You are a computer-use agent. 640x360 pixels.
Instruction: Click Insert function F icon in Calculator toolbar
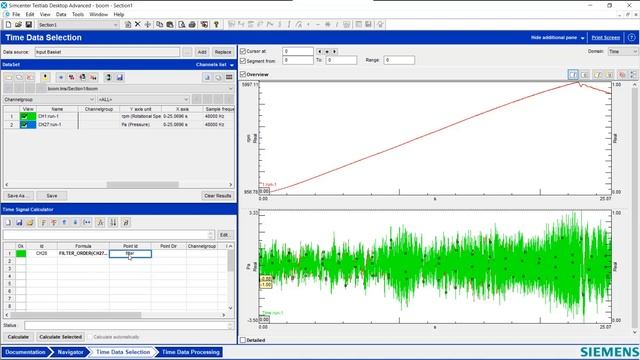coord(44,222)
